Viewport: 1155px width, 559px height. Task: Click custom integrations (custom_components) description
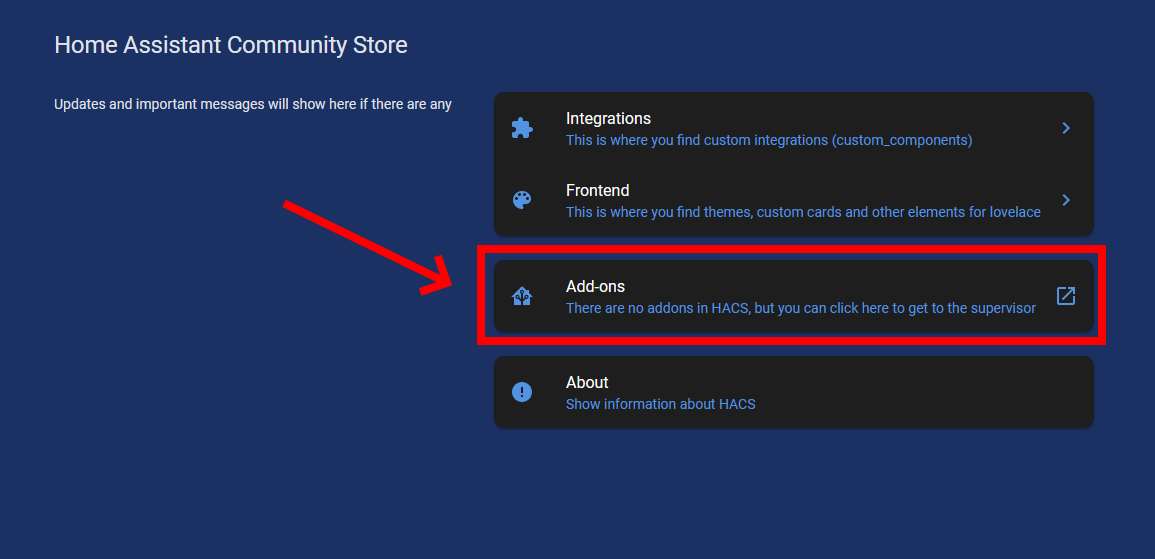click(x=769, y=140)
